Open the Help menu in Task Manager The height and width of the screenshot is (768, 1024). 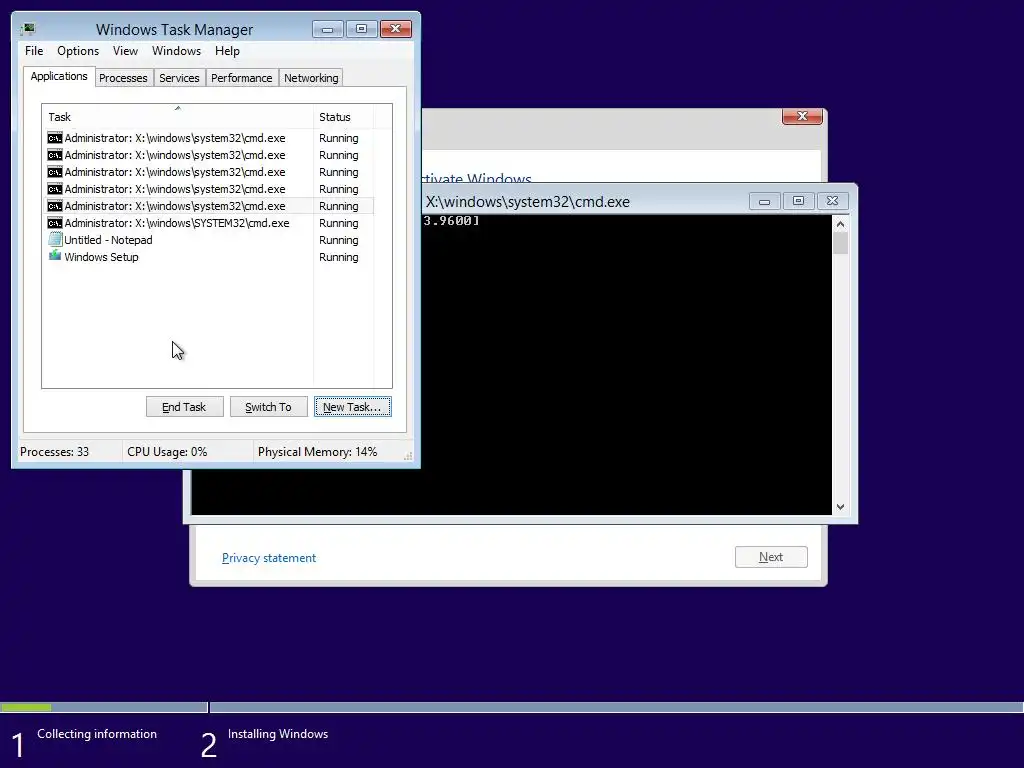[x=227, y=51]
